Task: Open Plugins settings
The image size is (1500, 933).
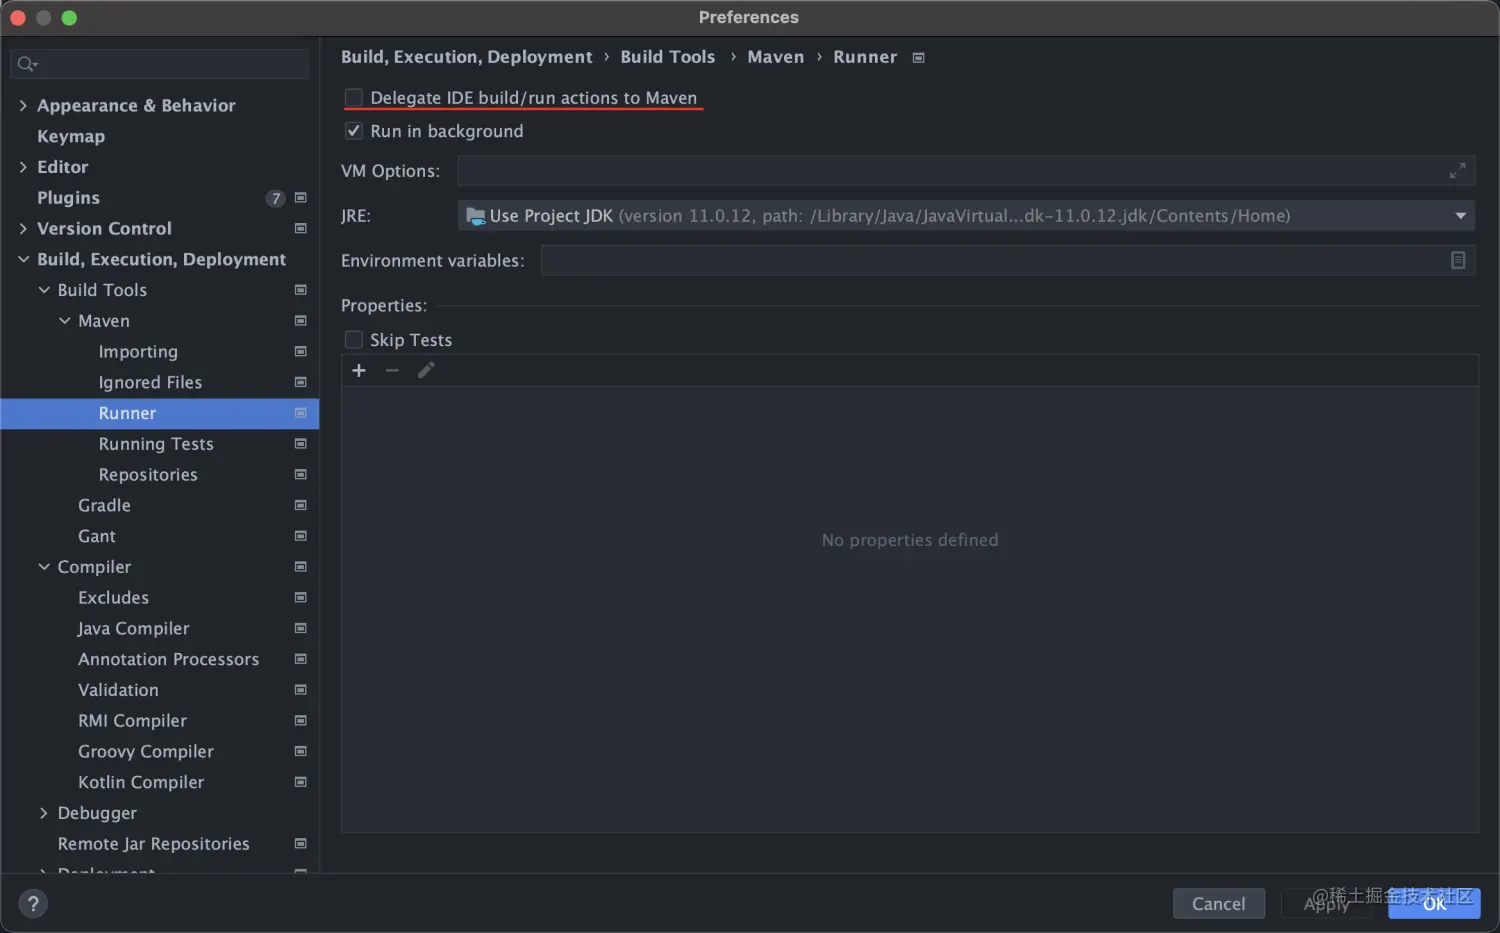Action: (68, 198)
